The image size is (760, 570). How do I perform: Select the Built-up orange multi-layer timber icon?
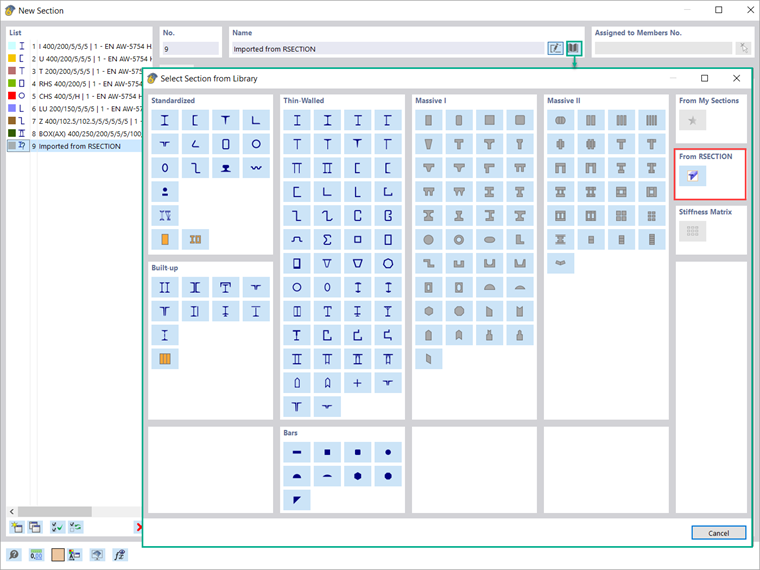165,359
